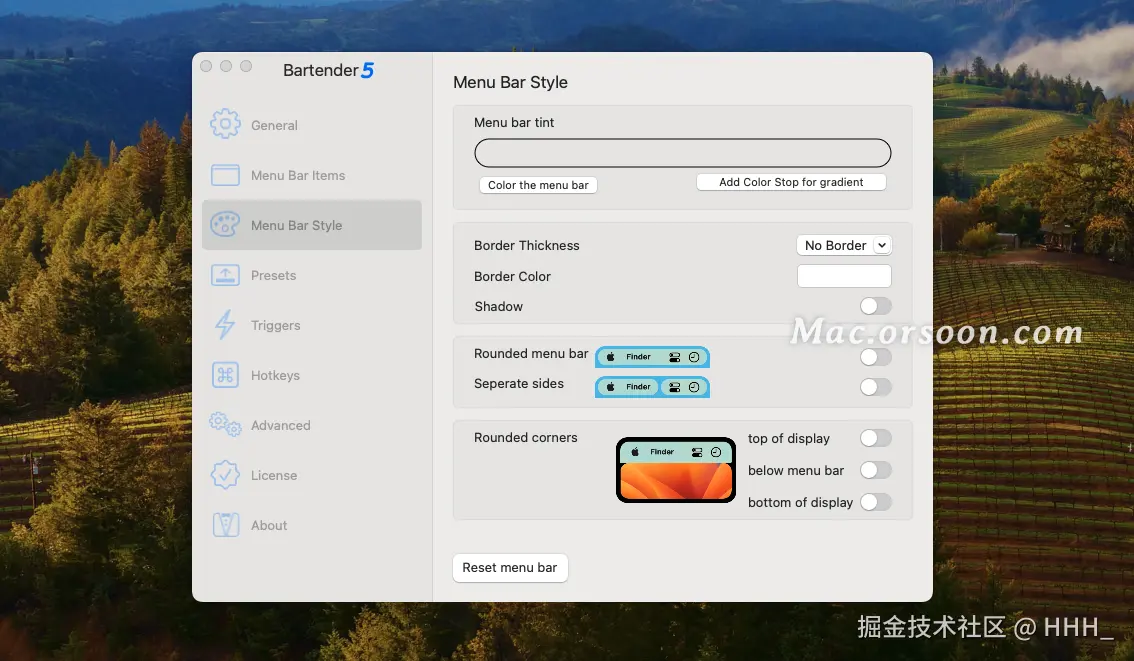Screen dimensions: 1134x661
Task: Open the Border Thickness No Border dropdown
Action: pyautogui.click(x=844, y=245)
